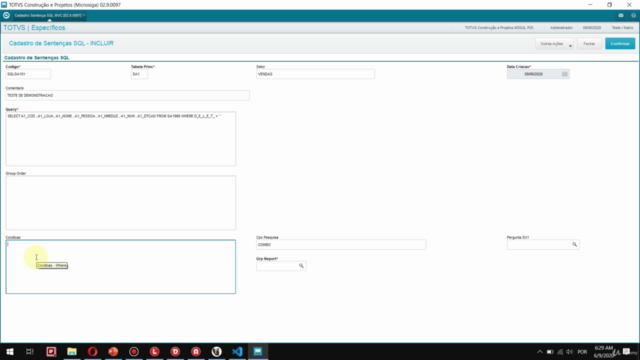Click inside the Condicao text area
Image resolution: width=640 pixels, height=360 pixels.
point(120,267)
